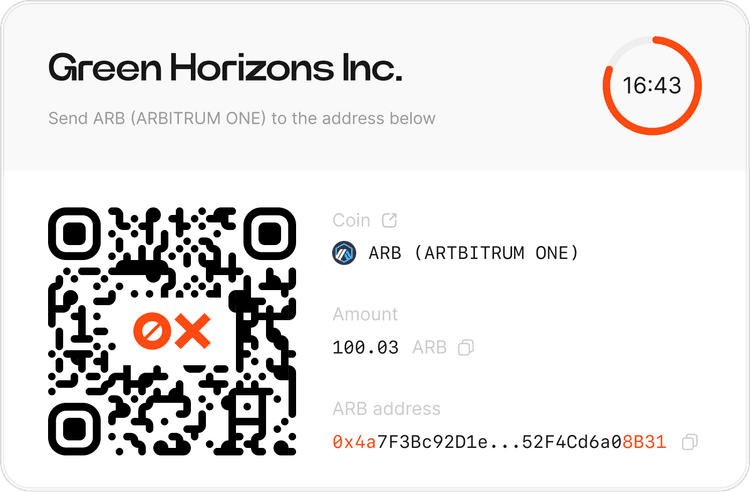Image resolution: width=750 pixels, height=492 pixels.
Task: Click the Amount label
Action: pyautogui.click(x=365, y=314)
